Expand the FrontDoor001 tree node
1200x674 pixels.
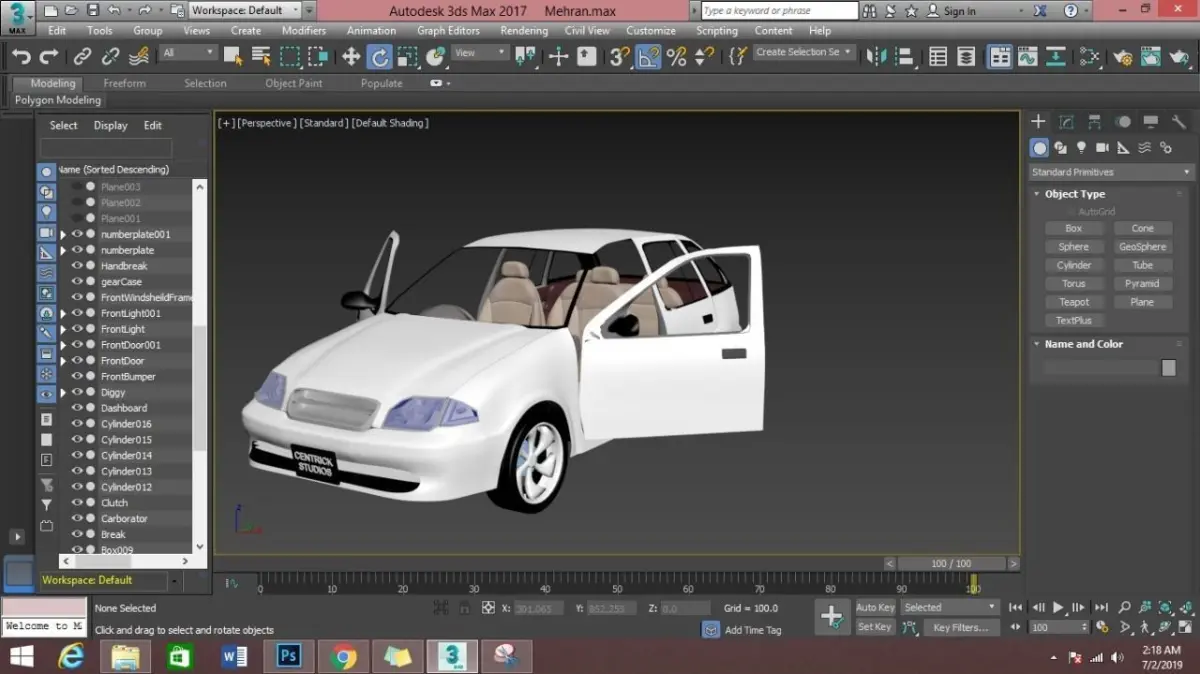pyautogui.click(x=63, y=345)
